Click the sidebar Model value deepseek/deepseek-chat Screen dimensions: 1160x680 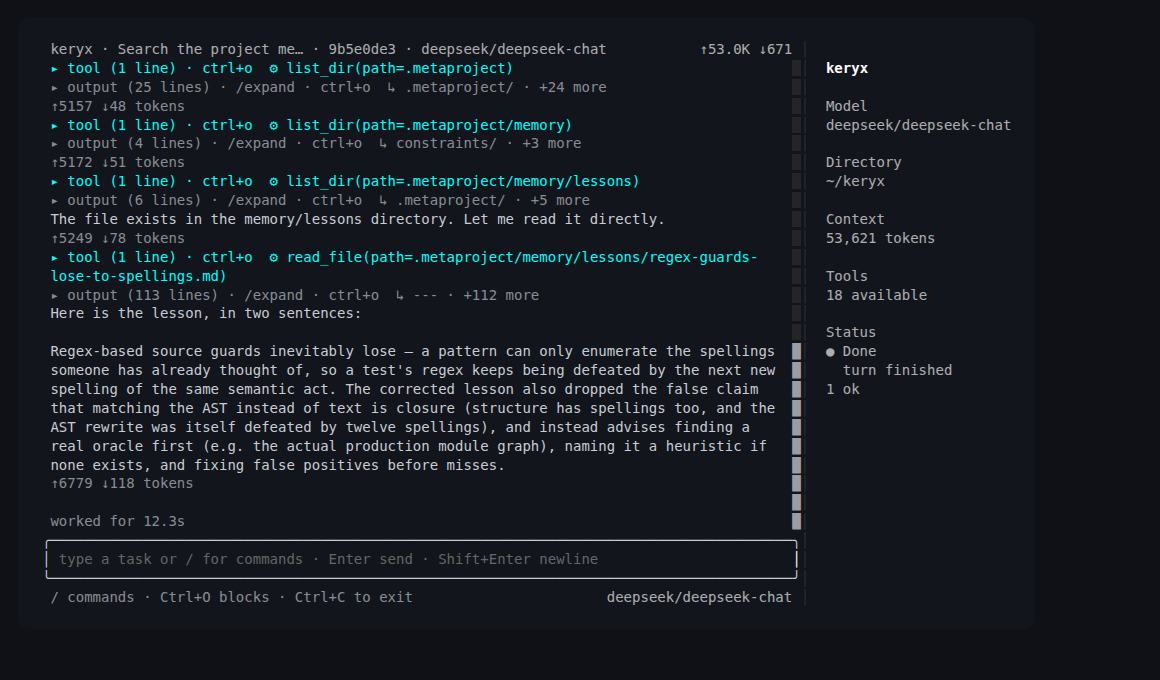(x=918, y=125)
